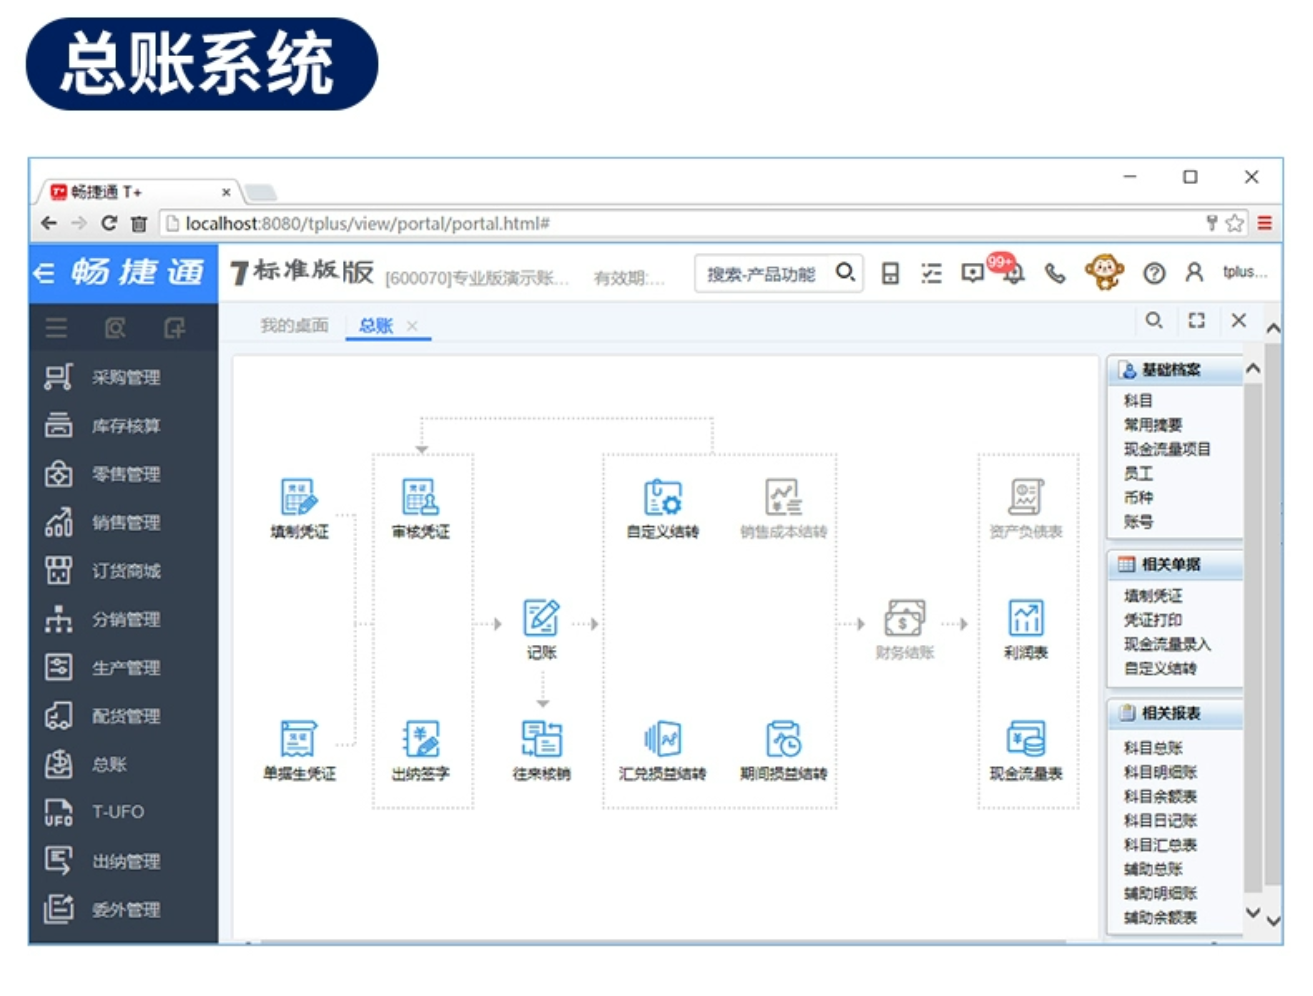Collapse the sidebar with the 畅捷通 arrow

[43, 272]
